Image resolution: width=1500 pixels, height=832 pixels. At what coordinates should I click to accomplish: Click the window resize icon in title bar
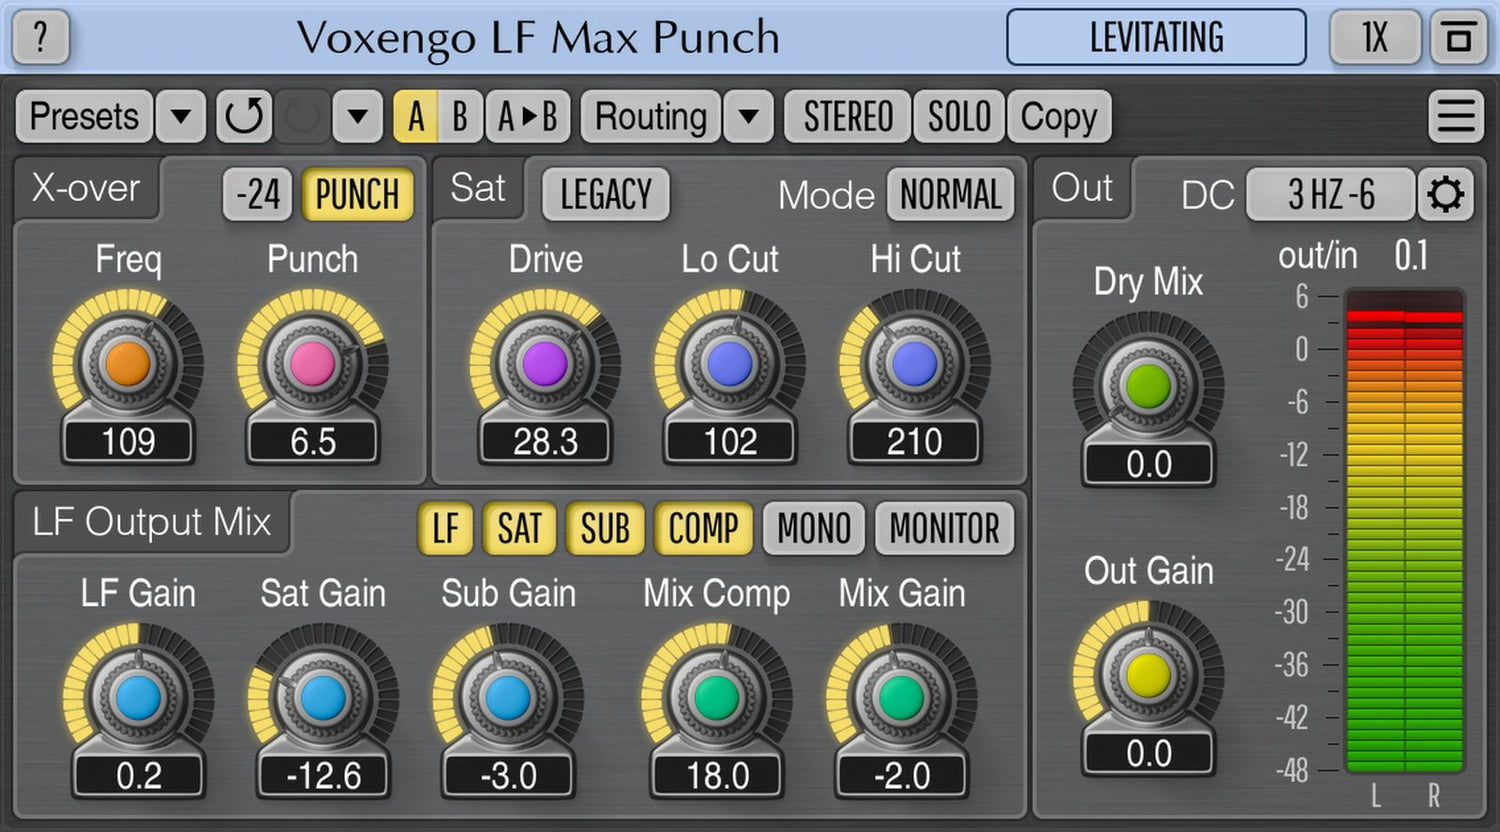point(1458,38)
